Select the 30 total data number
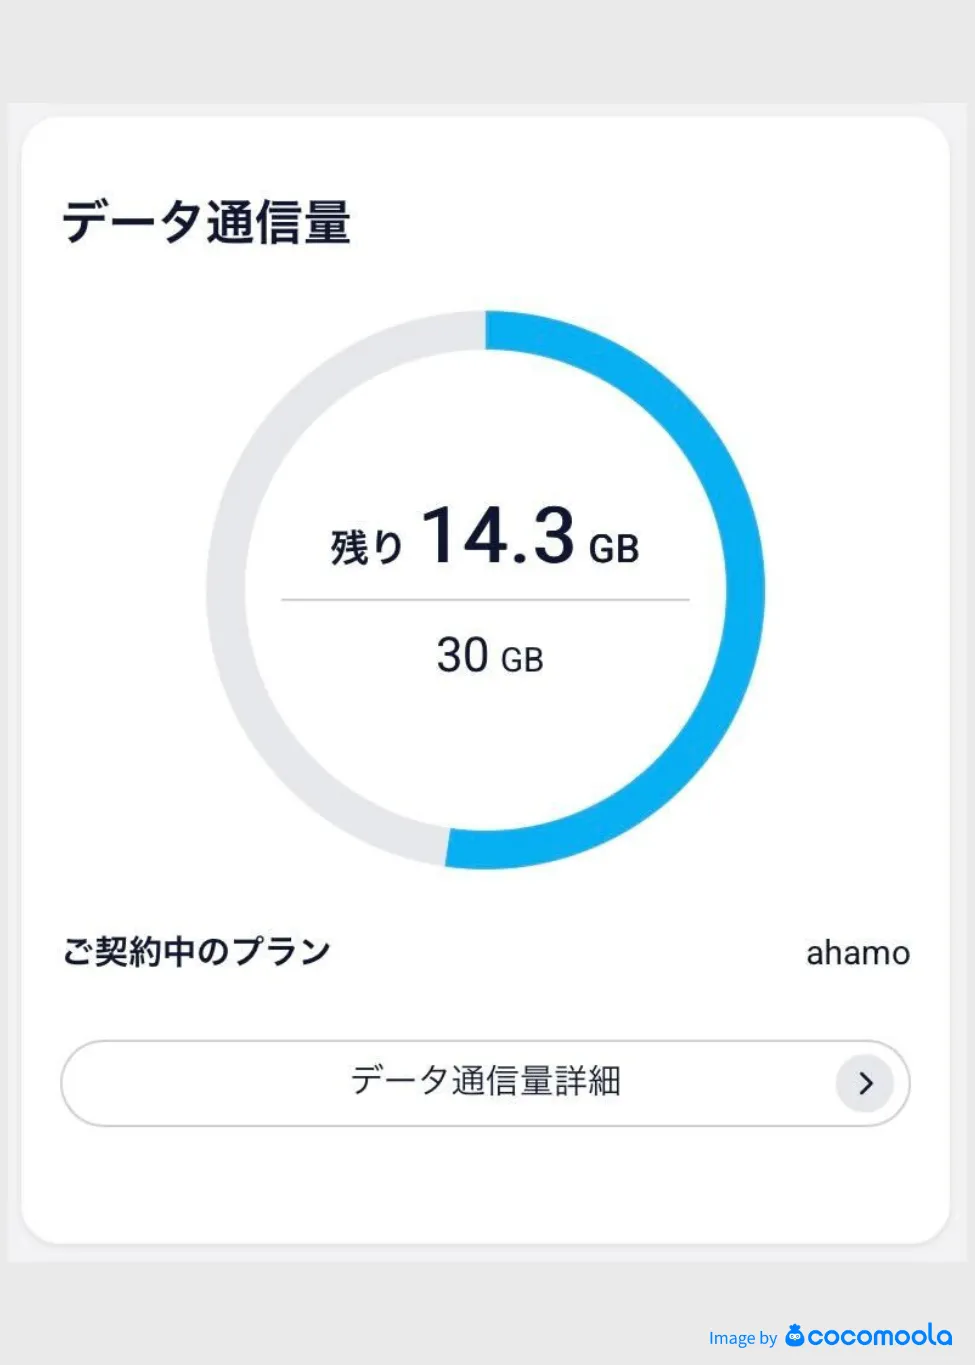975x1365 pixels. (462, 656)
